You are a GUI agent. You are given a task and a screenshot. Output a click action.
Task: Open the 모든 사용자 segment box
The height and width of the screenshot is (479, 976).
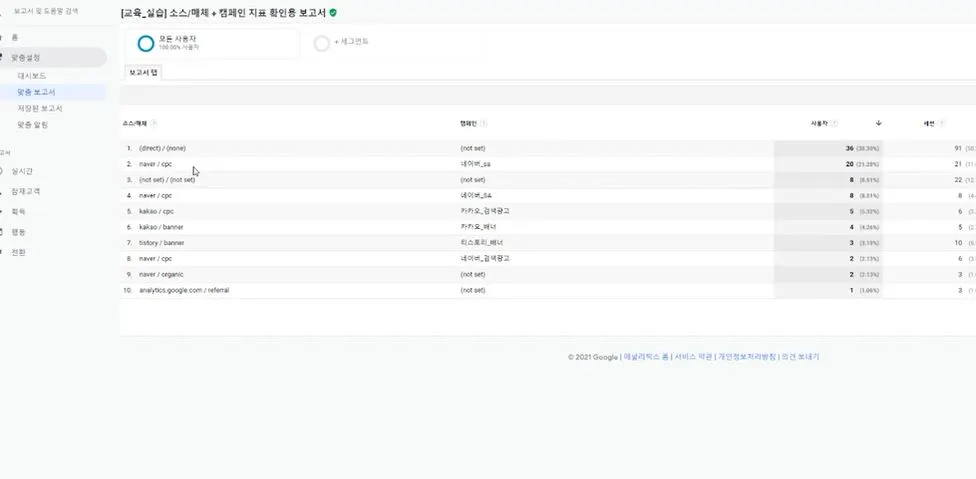[x=212, y=43]
